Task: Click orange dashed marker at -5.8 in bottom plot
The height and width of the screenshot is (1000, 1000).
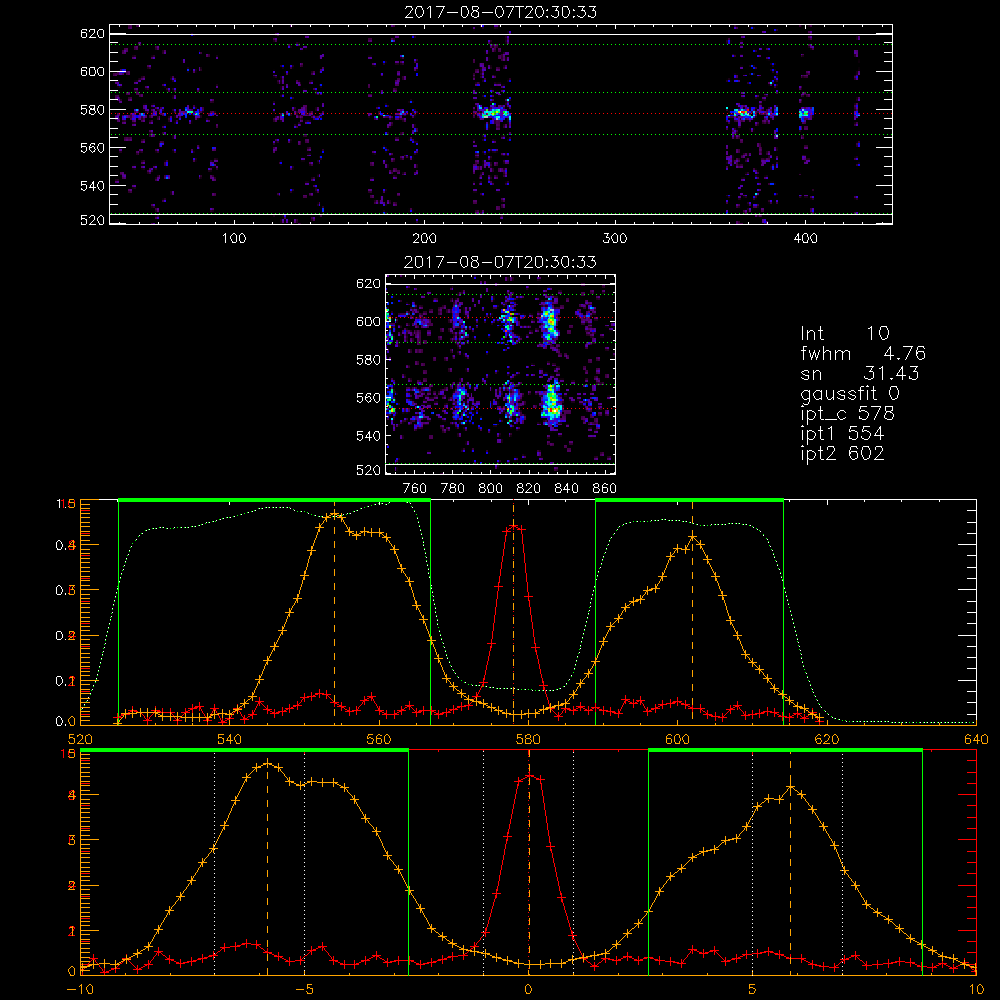Action: coord(268,867)
